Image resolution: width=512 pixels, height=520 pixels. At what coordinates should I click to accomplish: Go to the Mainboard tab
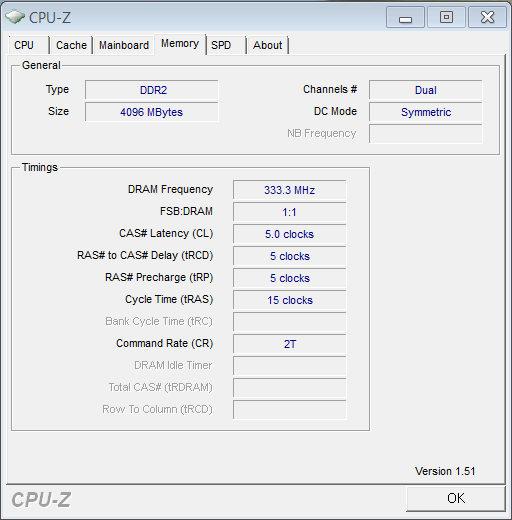pos(124,45)
